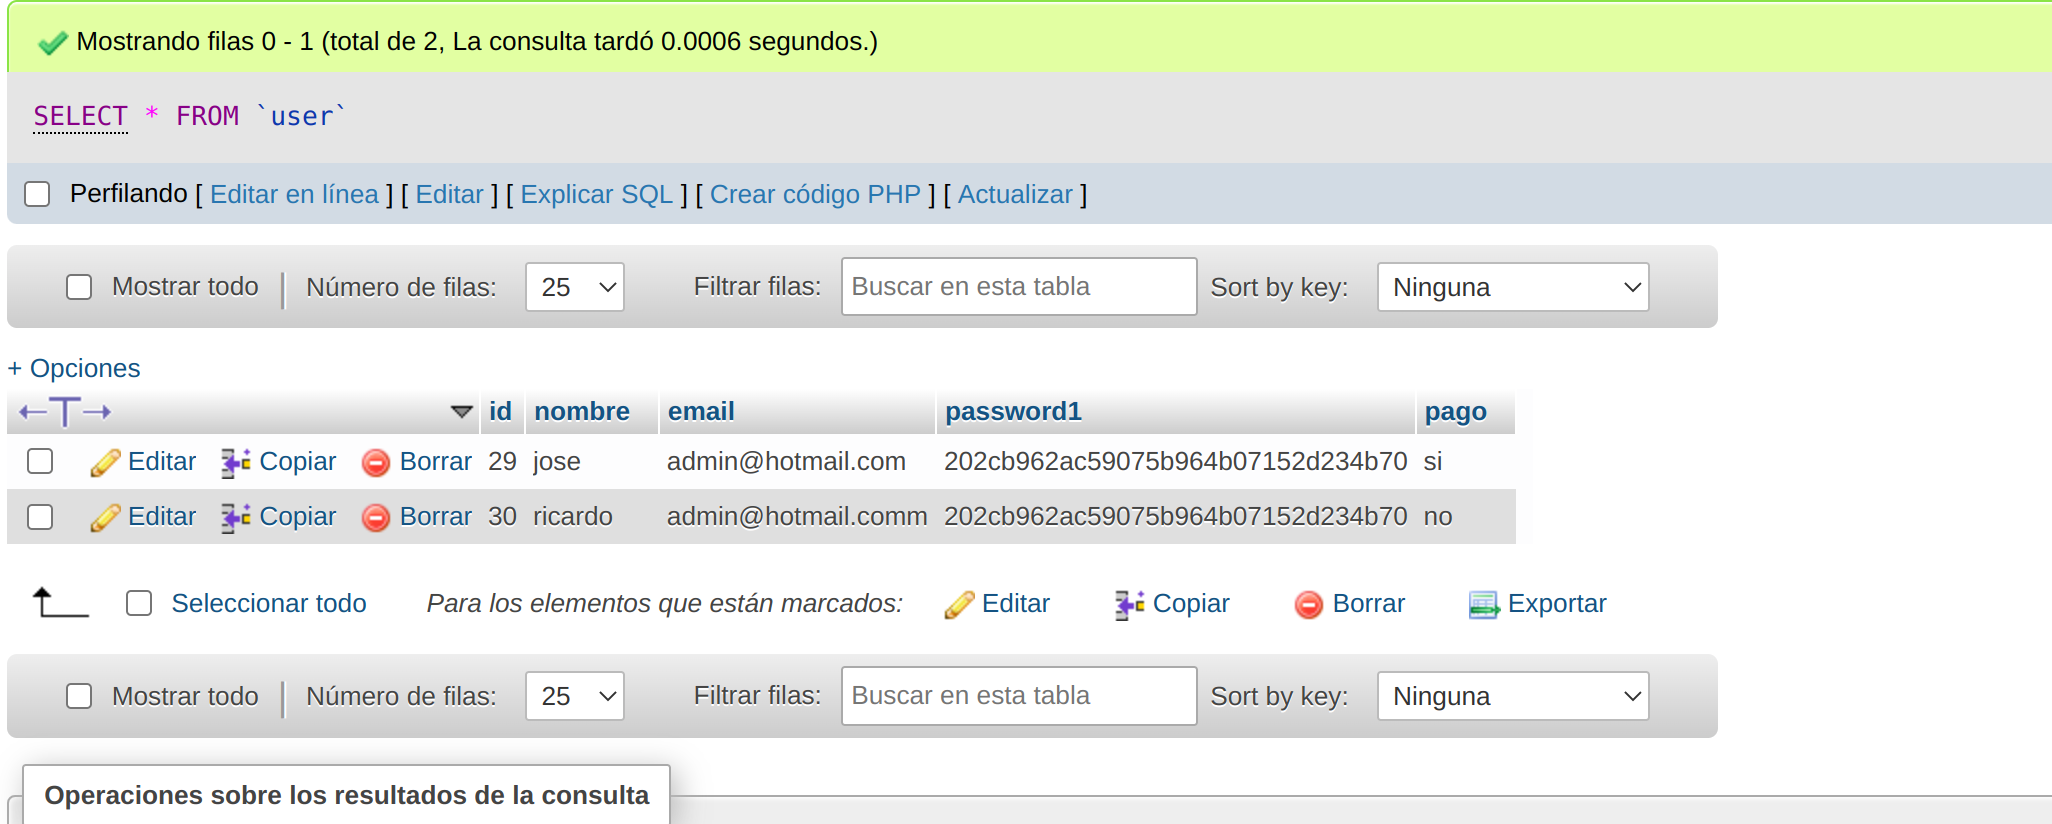The width and height of the screenshot is (2052, 824).
Task: Click the copy icon in ricardo's row
Action: coord(236,517)
